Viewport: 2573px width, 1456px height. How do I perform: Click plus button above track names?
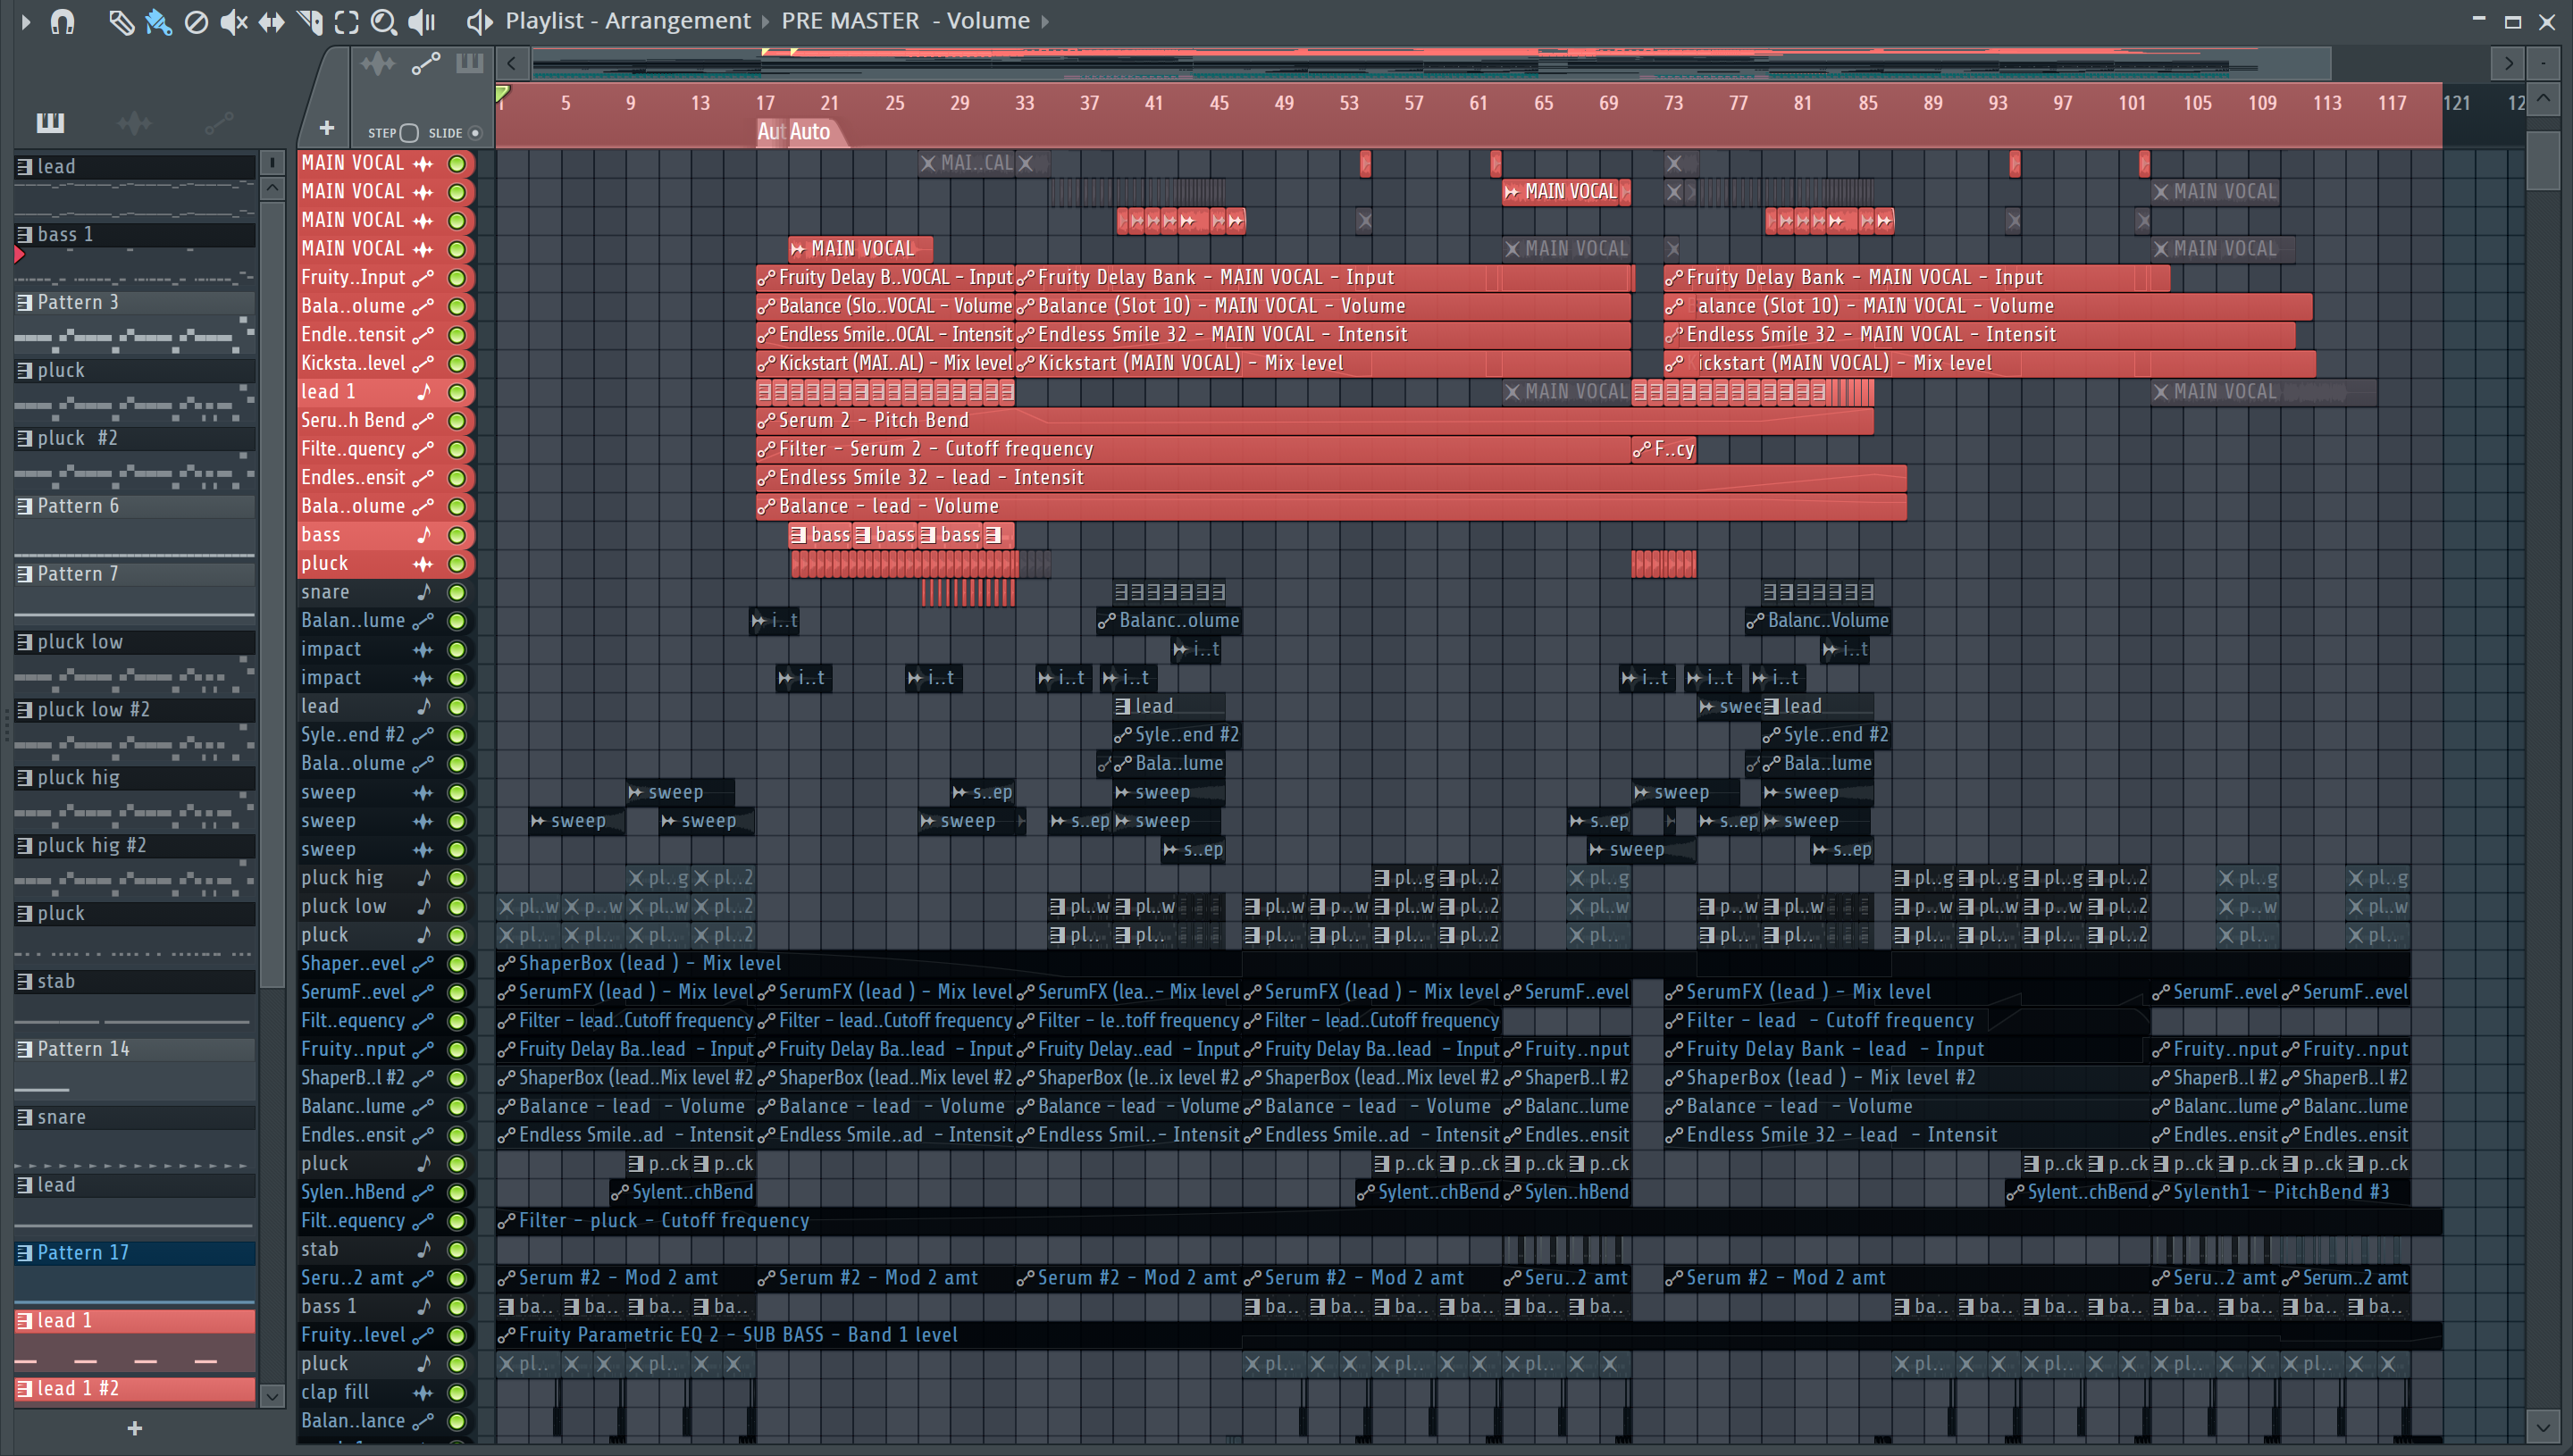326,128
